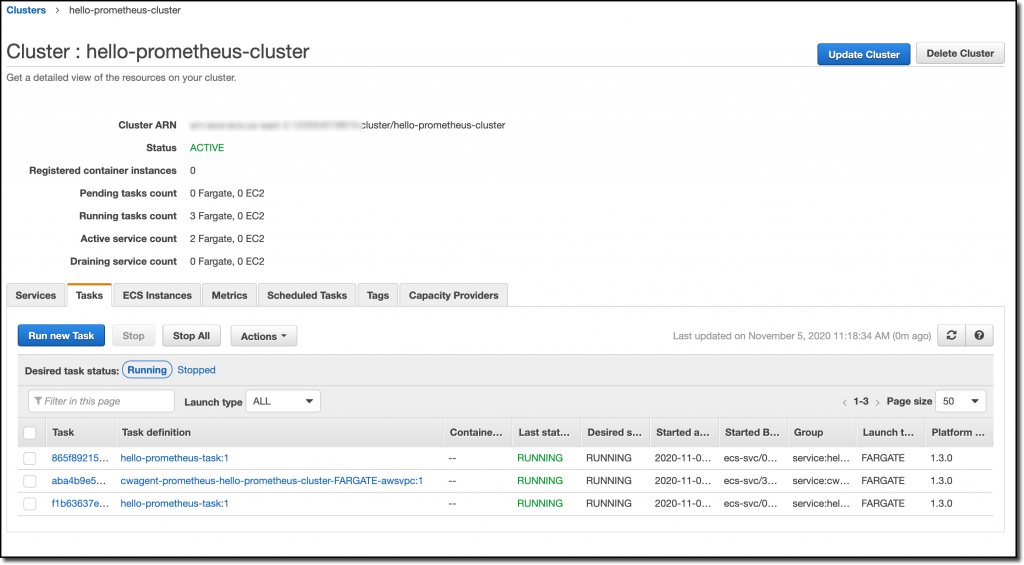Sort by Last status column header
This screenshot has height=565, width=1024.
tap(544, 432)
